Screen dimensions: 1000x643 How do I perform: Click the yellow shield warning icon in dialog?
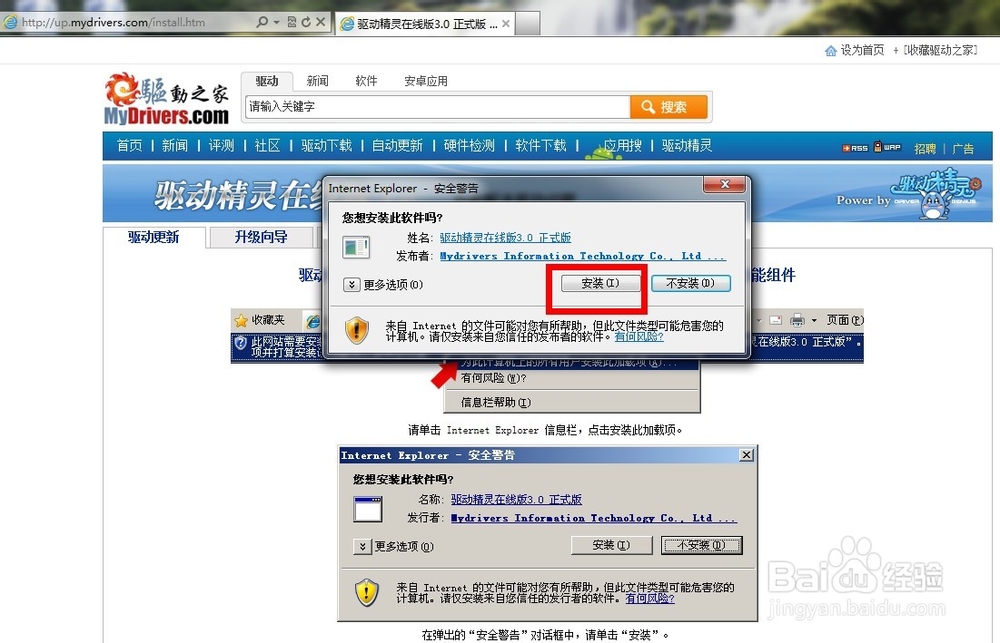tap(357, 330)
